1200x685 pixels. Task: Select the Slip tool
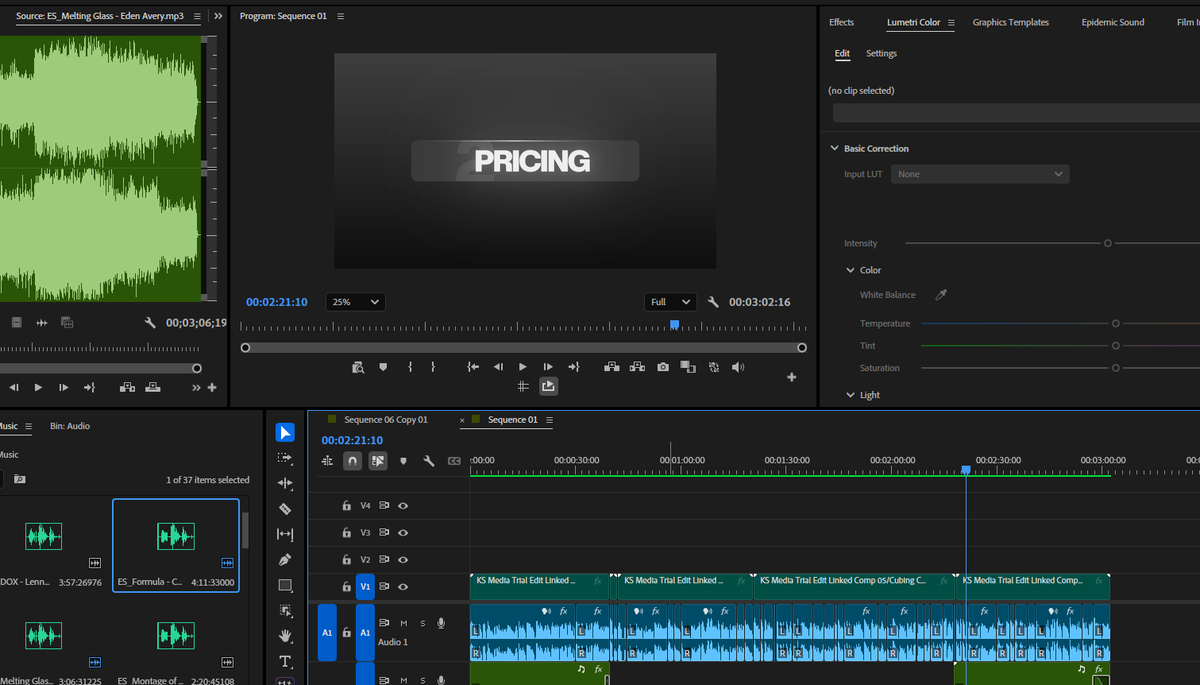tap(285, 534)
